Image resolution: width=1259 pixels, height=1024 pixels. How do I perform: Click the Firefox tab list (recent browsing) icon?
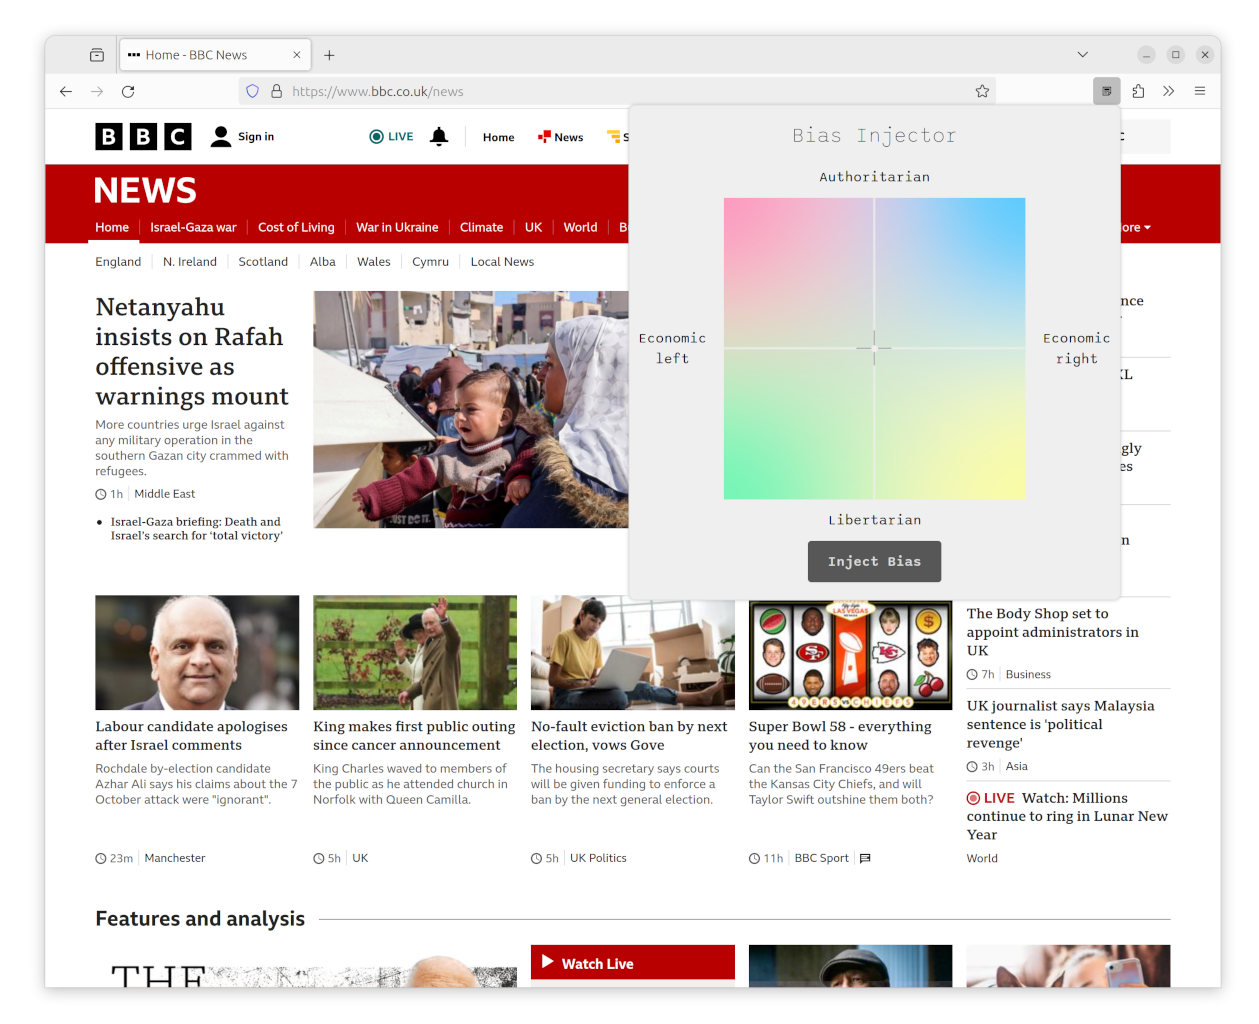point(97,55)
